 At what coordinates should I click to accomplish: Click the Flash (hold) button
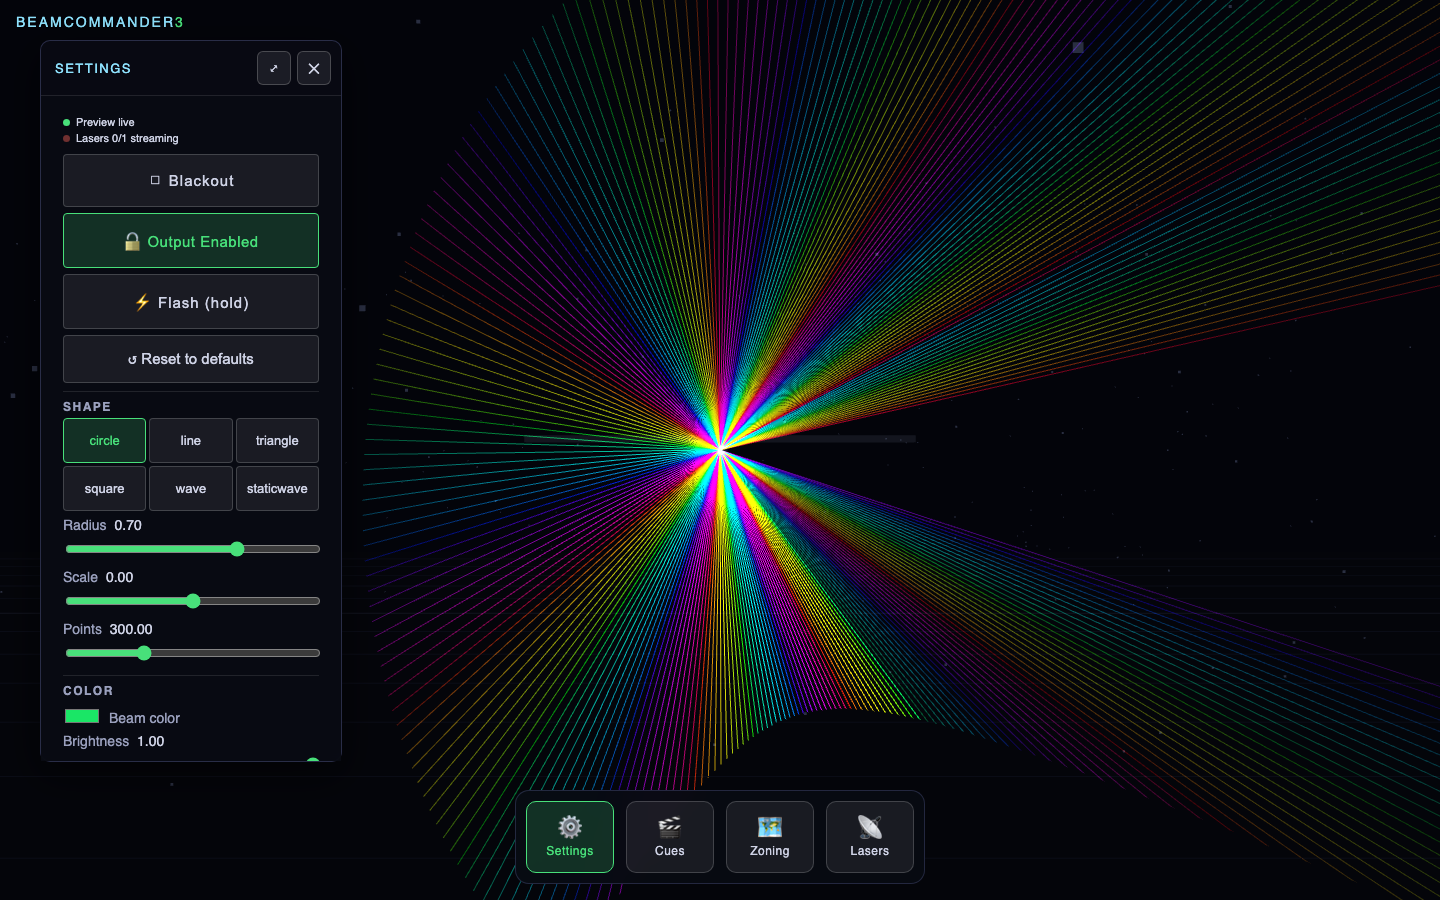point(191,302)
